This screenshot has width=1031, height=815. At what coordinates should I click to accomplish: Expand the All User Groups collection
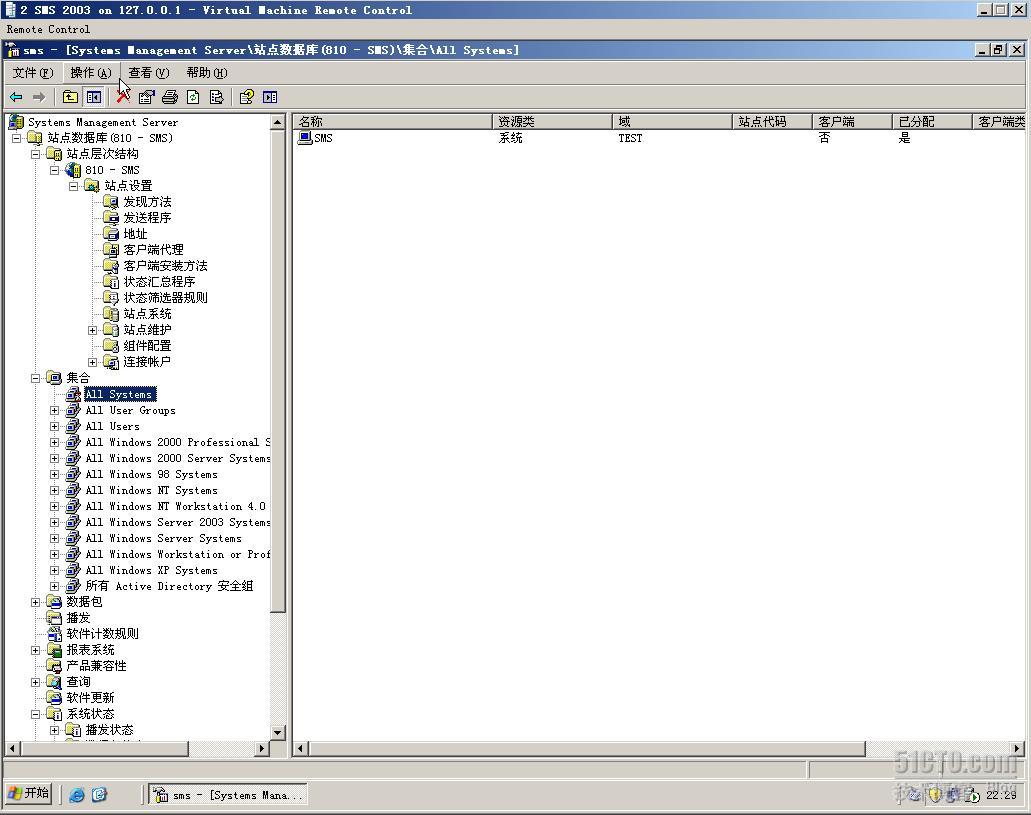tap(55, 410)
